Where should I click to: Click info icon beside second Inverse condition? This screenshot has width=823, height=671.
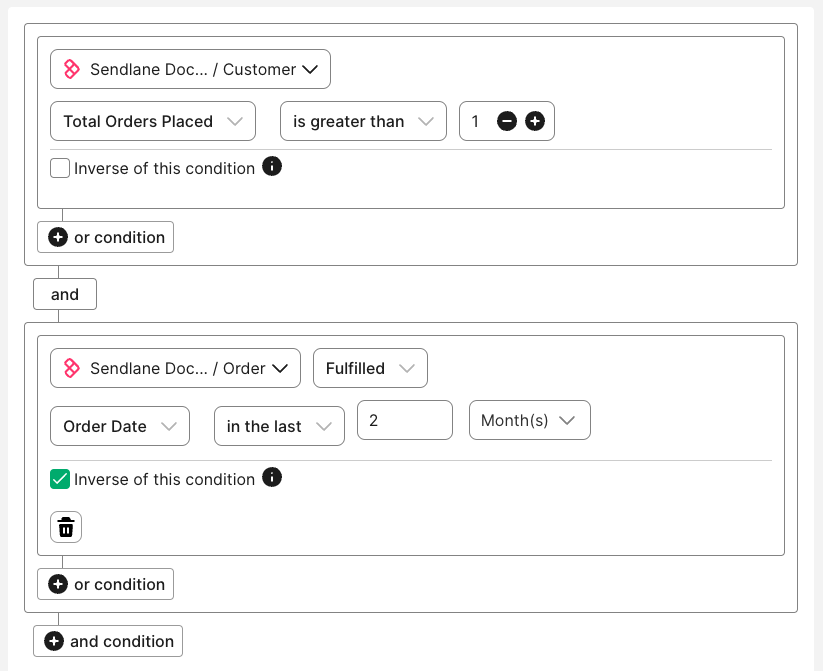(272, 477)
